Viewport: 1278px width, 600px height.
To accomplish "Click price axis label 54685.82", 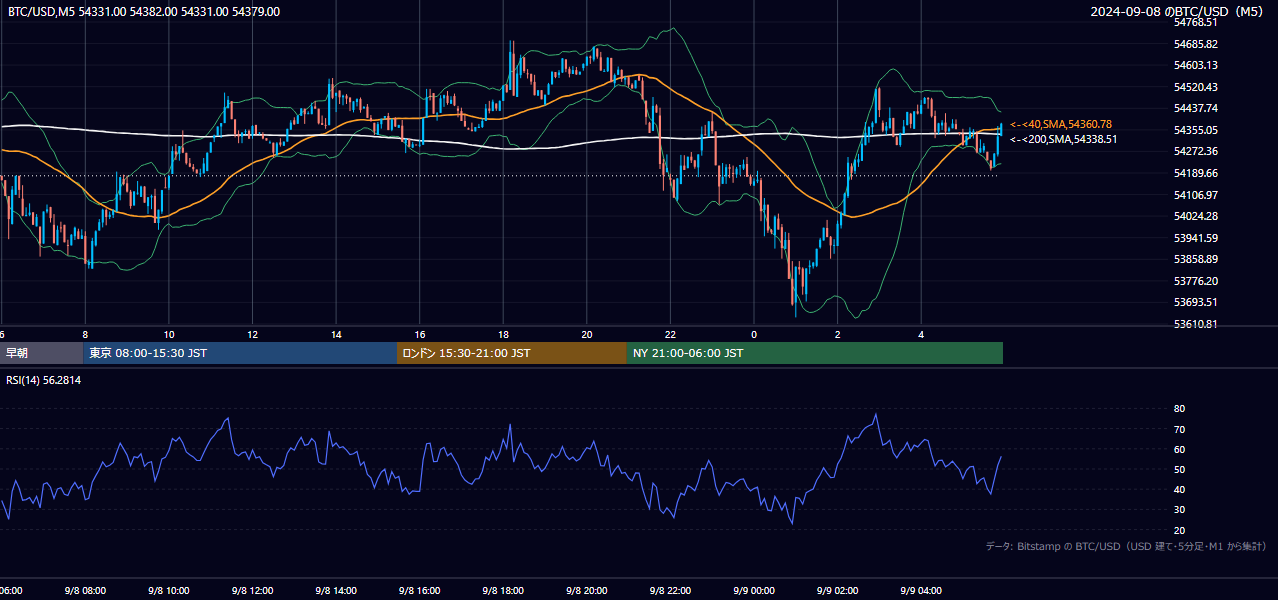I will tap(1196, 44).
